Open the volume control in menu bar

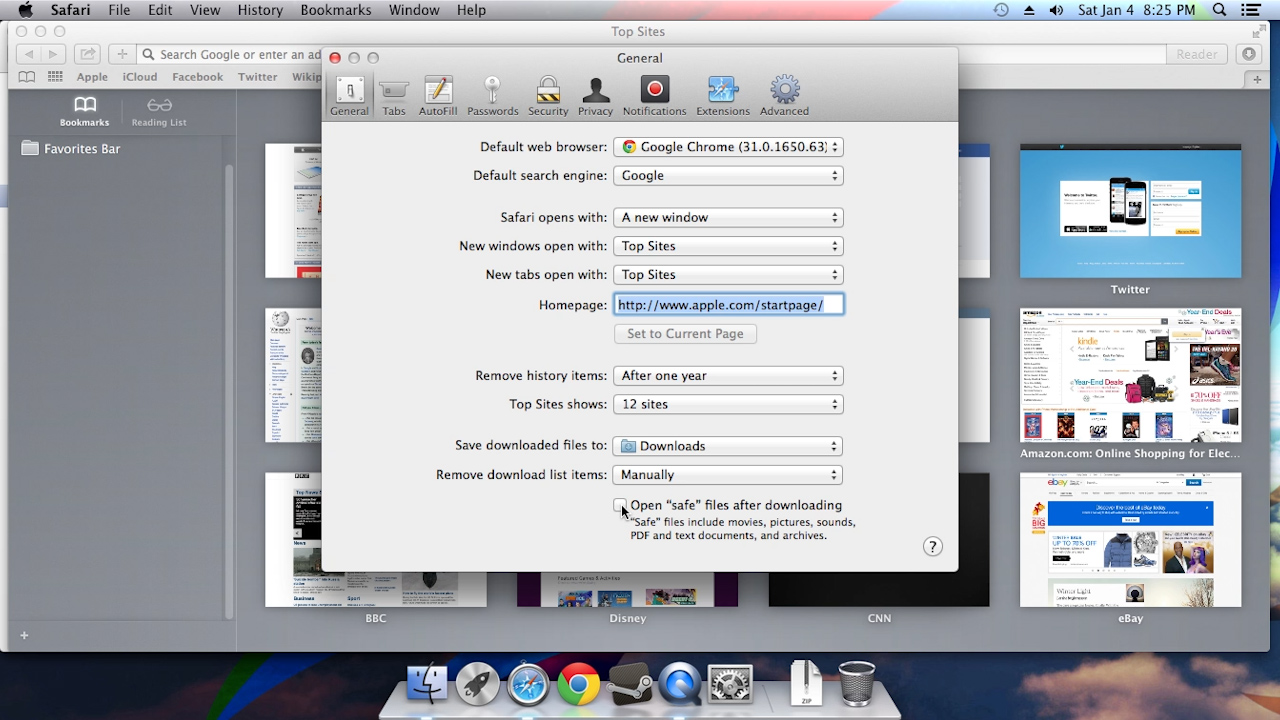click(1057, 10)
